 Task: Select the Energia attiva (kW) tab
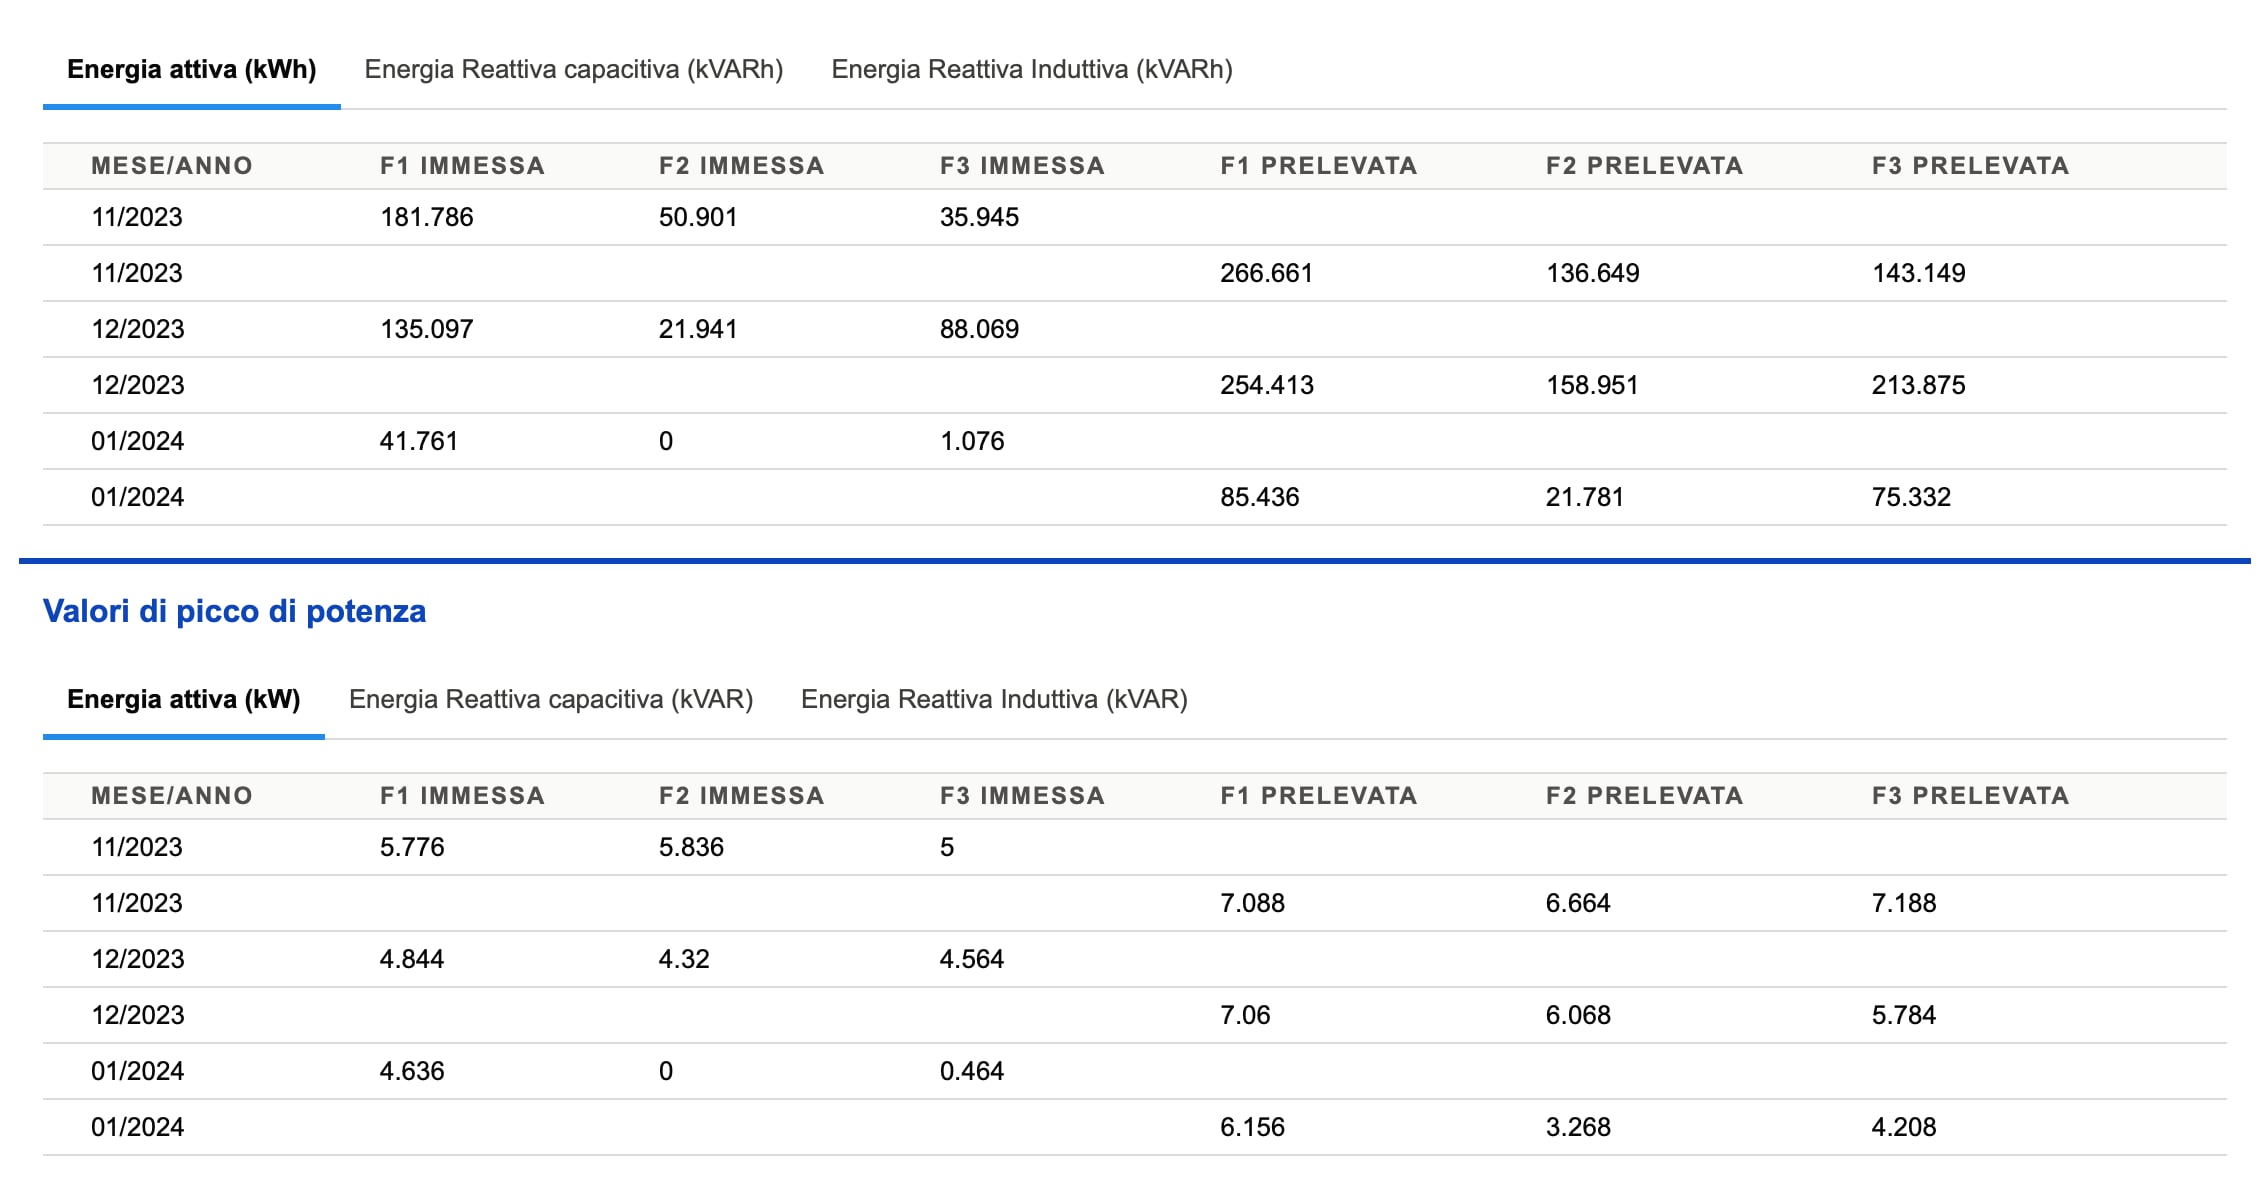point(183,699)
